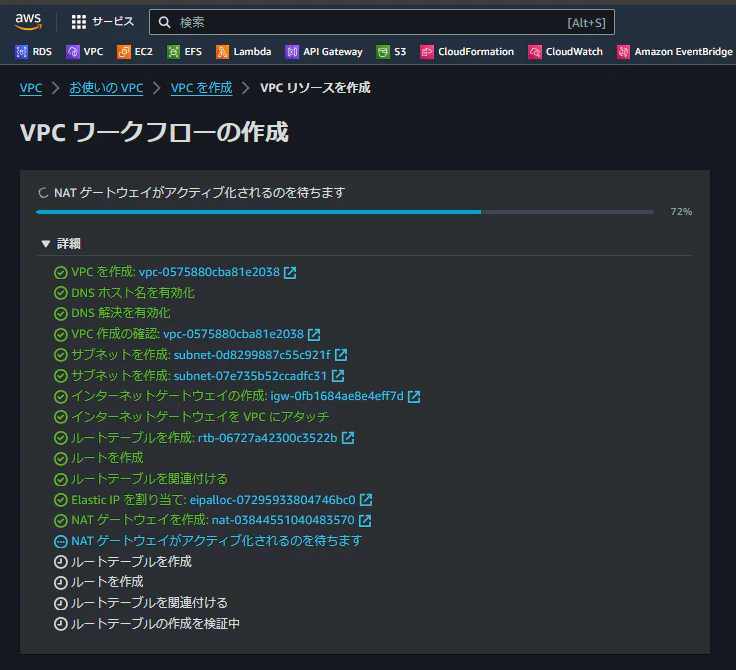Go to VPC breadcrumb link
This screenshot has height=670, width=736.
point(31,88)
